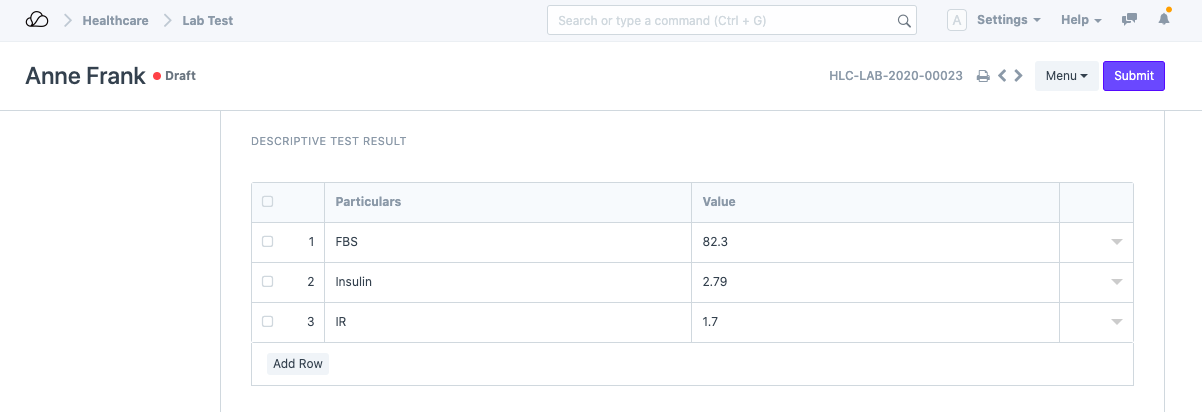Open the Menu dropdown button
The height and width of the screenshot is (412, 1202).
click(x=1066, y=76)
